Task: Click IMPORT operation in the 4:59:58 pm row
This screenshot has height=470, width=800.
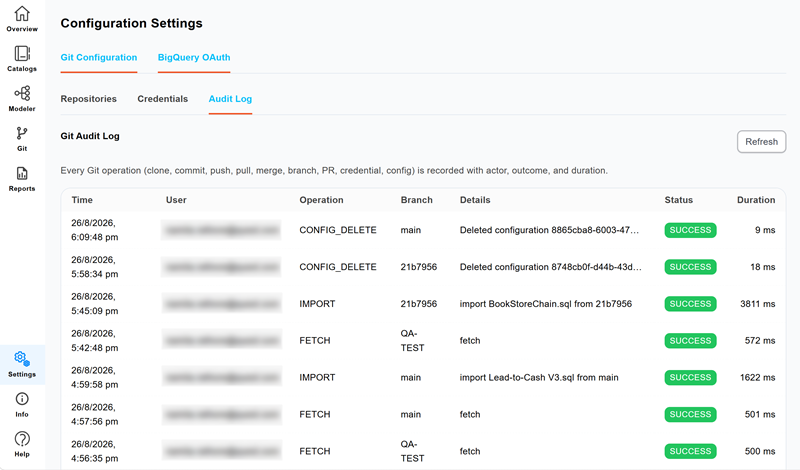Action: (317, 378)
